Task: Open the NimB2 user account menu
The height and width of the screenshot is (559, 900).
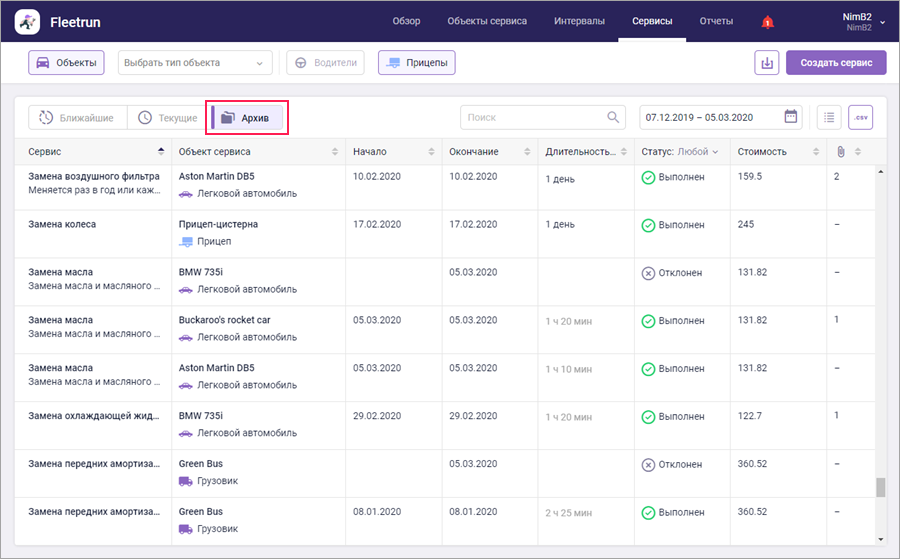Action: (858, 21)
